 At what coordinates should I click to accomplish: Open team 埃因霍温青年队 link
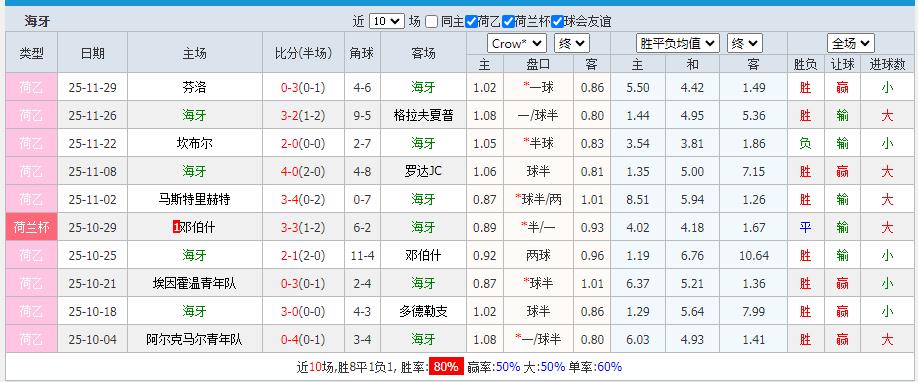coord(194,284)
